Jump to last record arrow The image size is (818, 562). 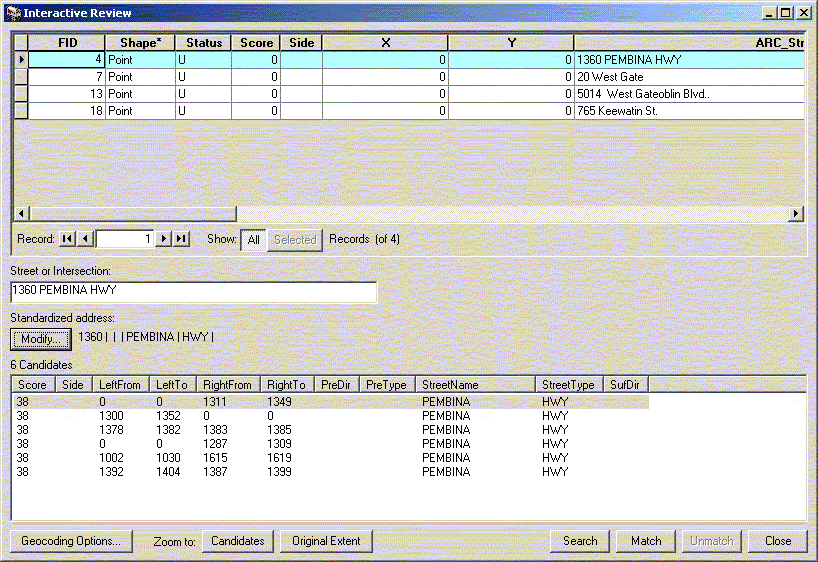click(182, 239)
